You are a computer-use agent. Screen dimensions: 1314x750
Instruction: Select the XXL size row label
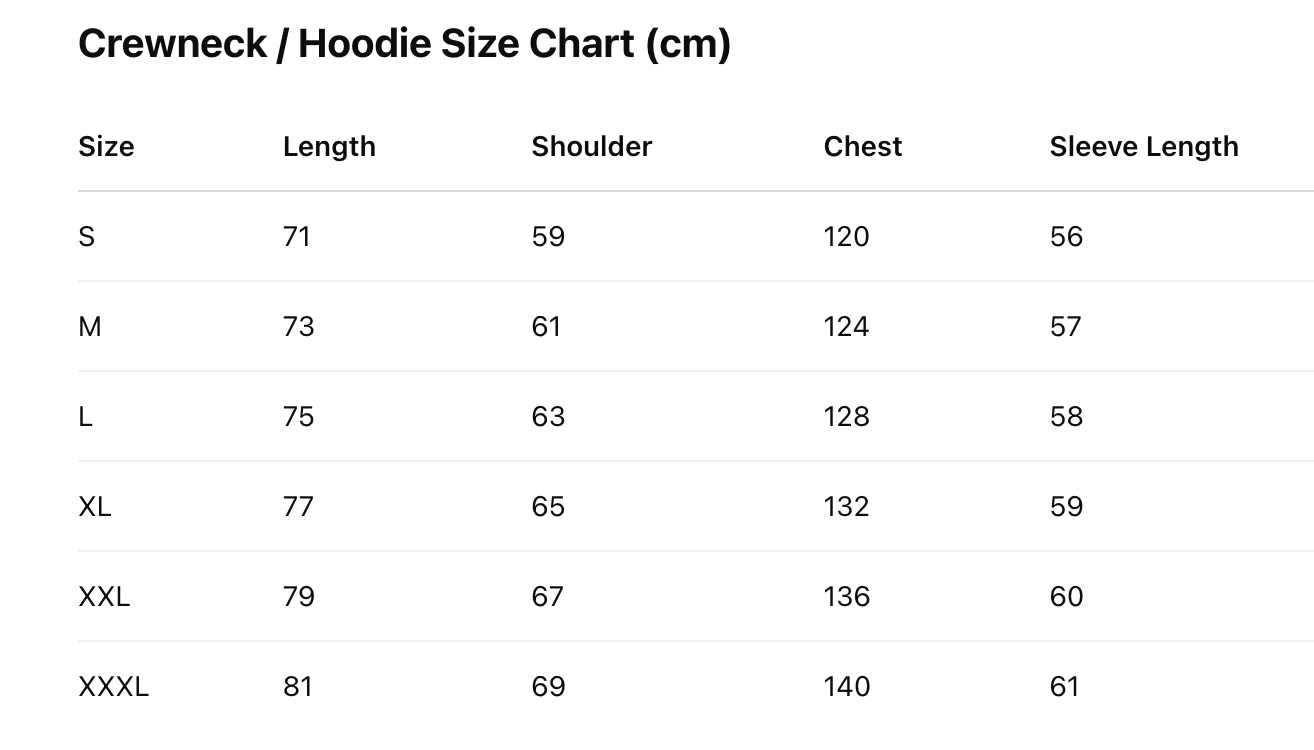pos(104,597)
